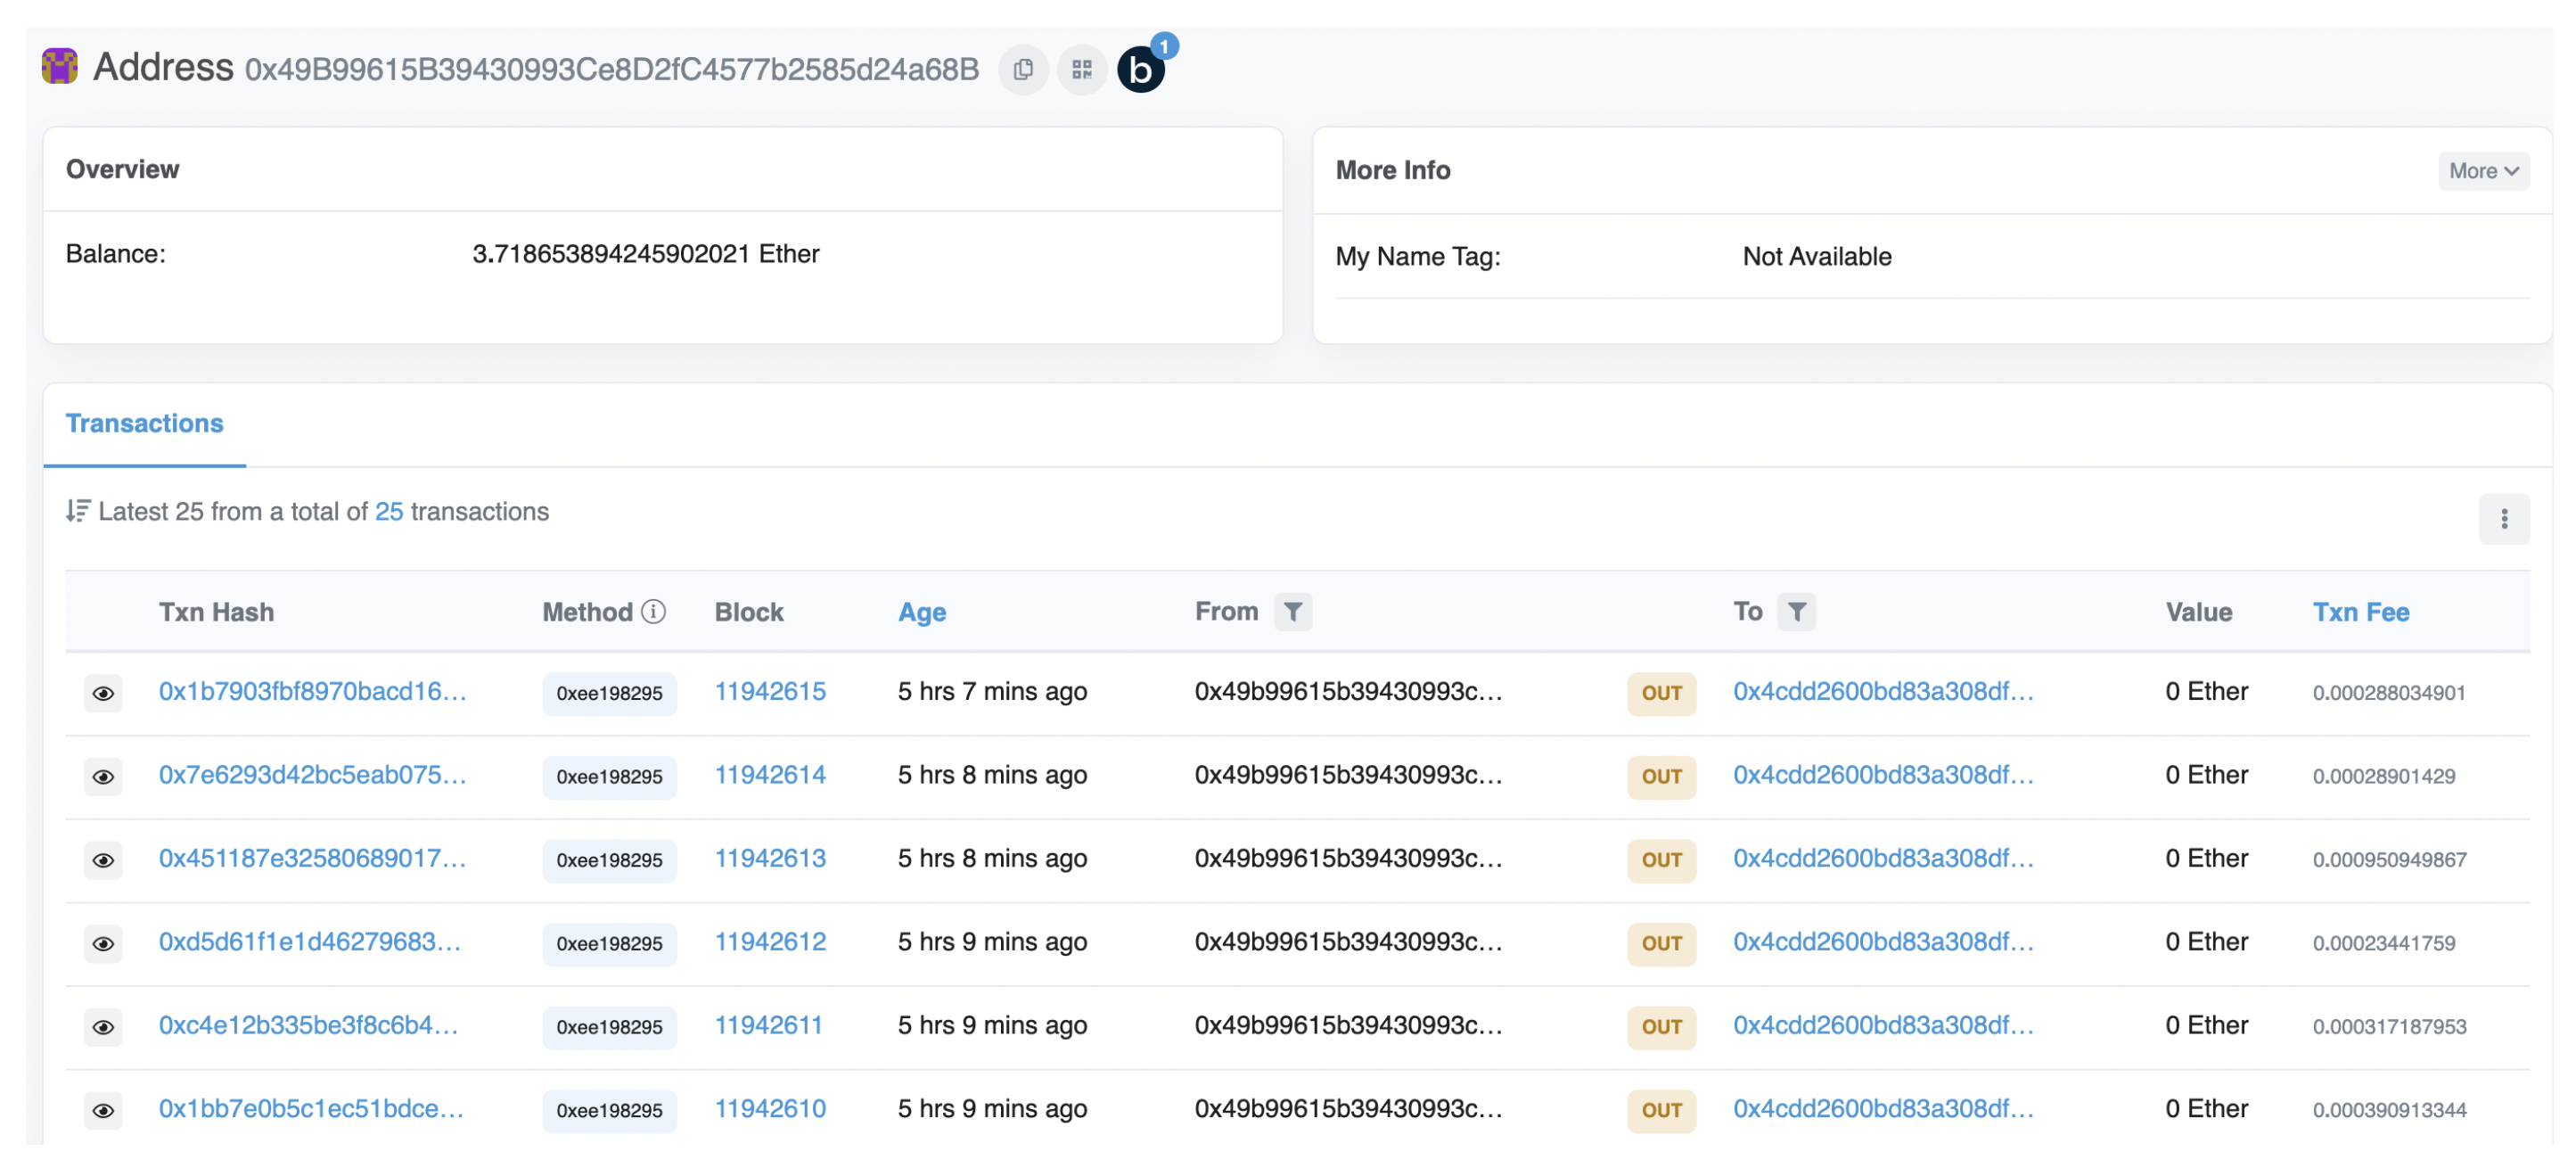This screenshot has height=1176, width=2576.
Task: Toggle eye preview for block 11942613 row
Action: tap(103, 860)
